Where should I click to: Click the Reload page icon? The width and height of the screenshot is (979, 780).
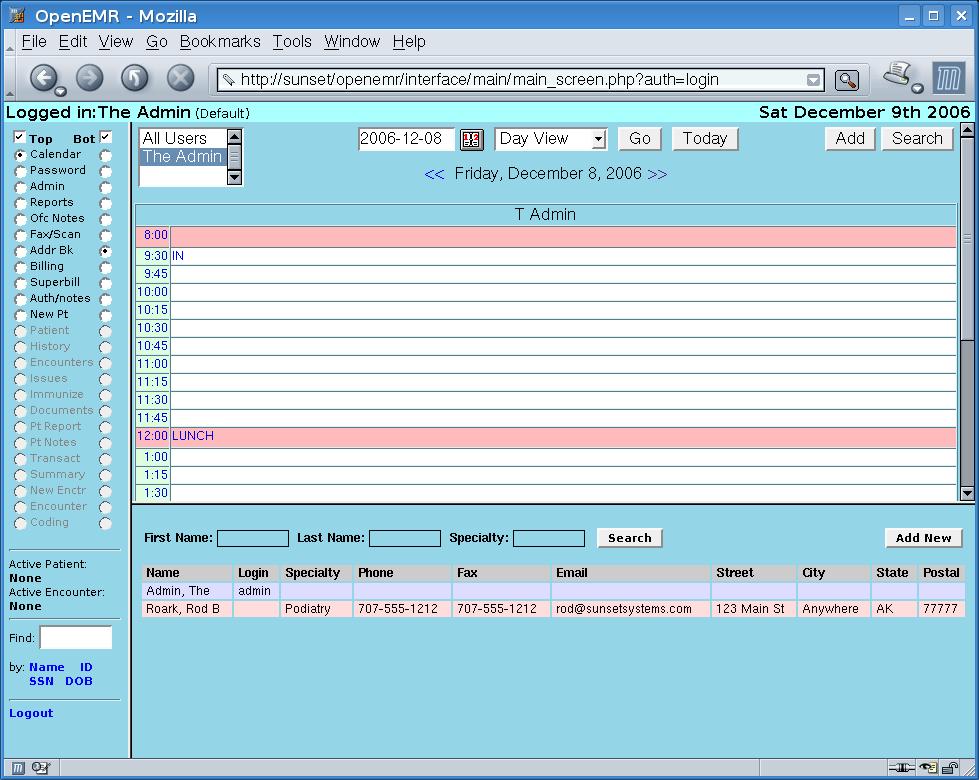(133, 77)
